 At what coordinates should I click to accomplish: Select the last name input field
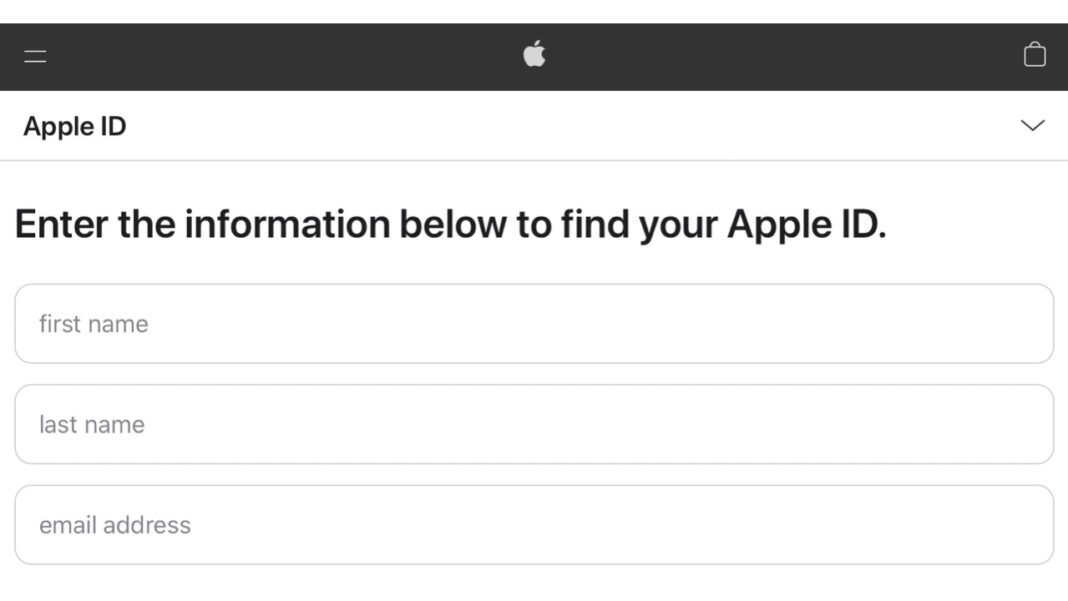click(534, 424)
